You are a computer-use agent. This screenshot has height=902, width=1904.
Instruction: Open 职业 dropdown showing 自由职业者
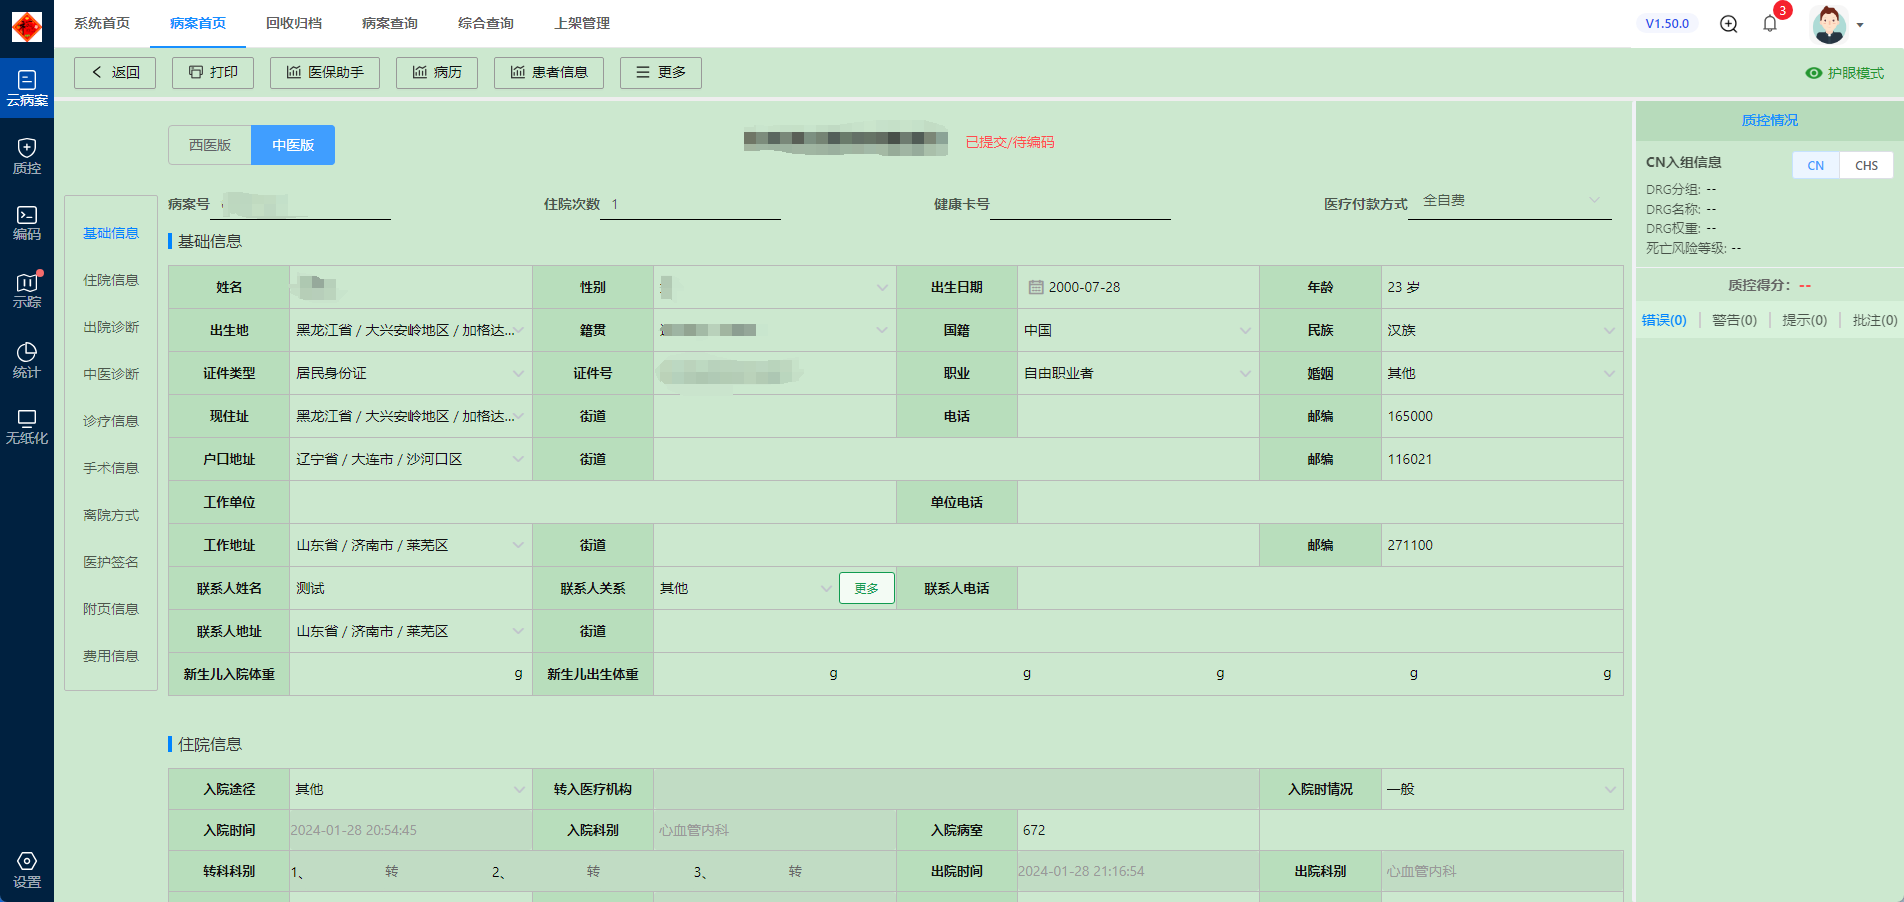1138,373
